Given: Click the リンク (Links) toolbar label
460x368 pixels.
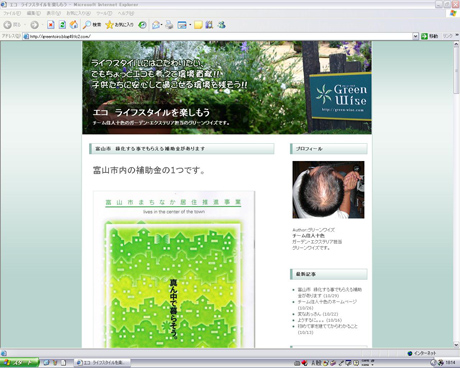Looking at the screenshot, I should pyautogui.click(x=447, y=36).
